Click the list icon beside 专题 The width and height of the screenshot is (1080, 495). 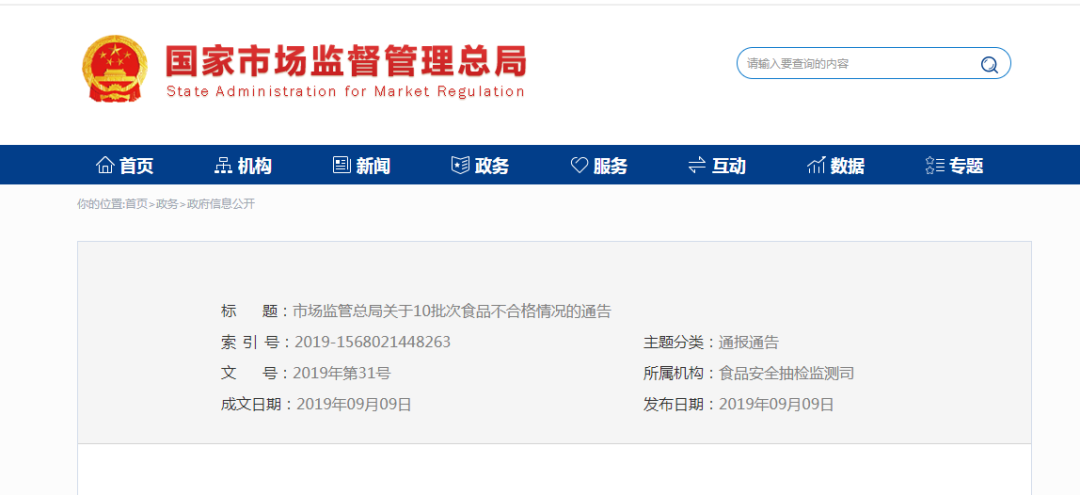point(935,165)
